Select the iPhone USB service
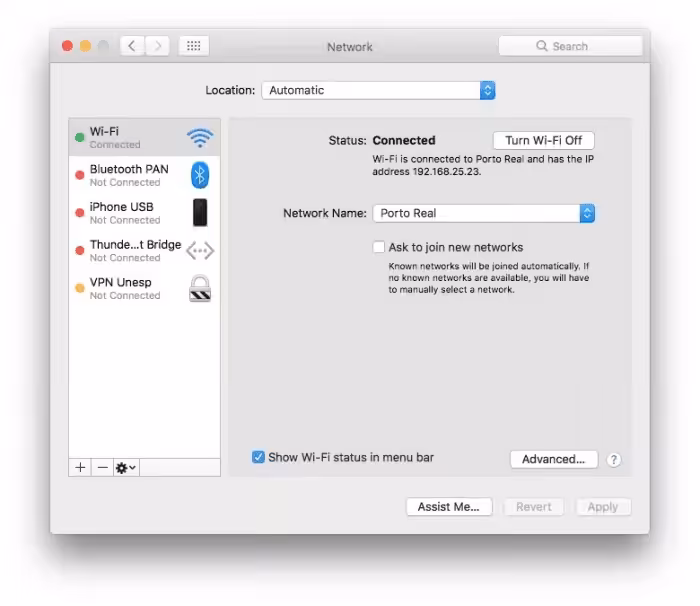Screen dimensions: 700x606 (x=144, y=213)
